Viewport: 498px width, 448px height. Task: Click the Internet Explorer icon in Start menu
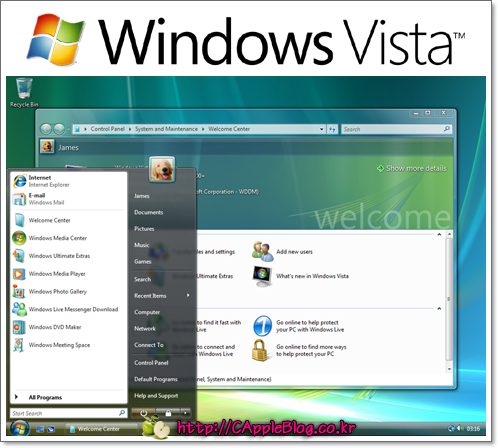pyautogui.click(x=19, y=181)
